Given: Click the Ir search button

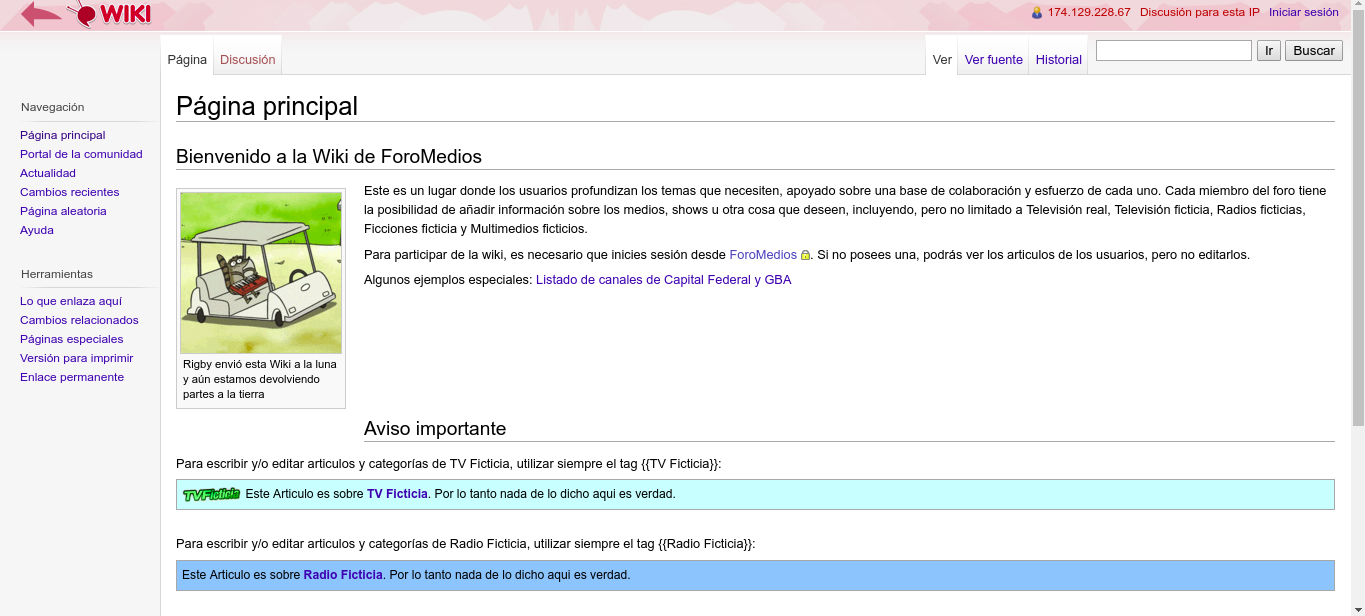Looking at the screenshot, I should [x=1269, y=51].
